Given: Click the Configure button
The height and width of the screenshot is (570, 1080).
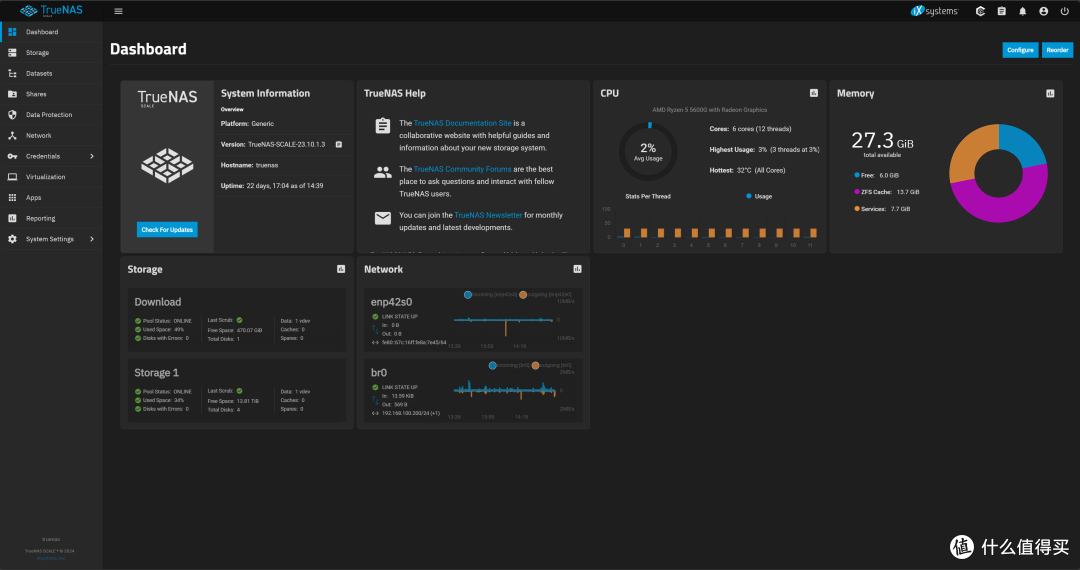Looking at the screenshot, I should tap(1020, 50).
